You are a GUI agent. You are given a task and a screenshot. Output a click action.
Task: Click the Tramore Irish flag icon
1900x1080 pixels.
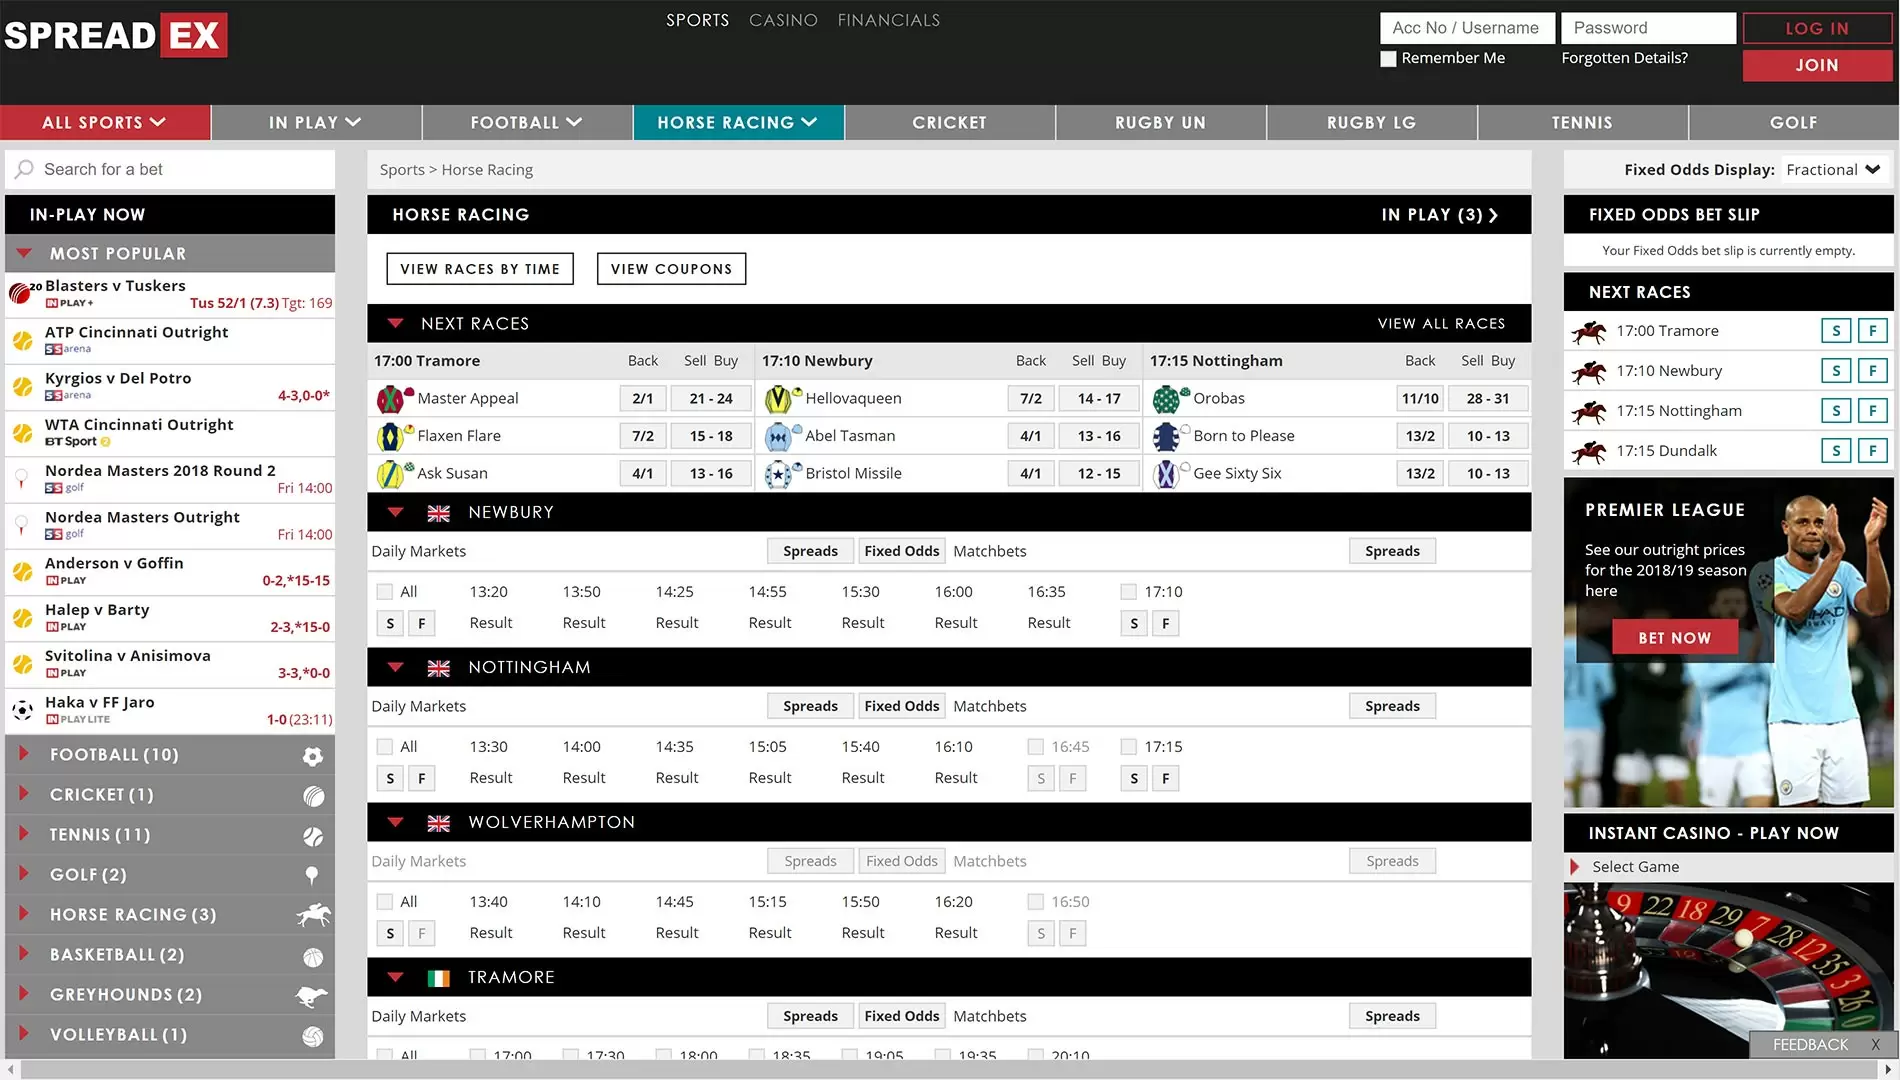(x=438, y=978)
